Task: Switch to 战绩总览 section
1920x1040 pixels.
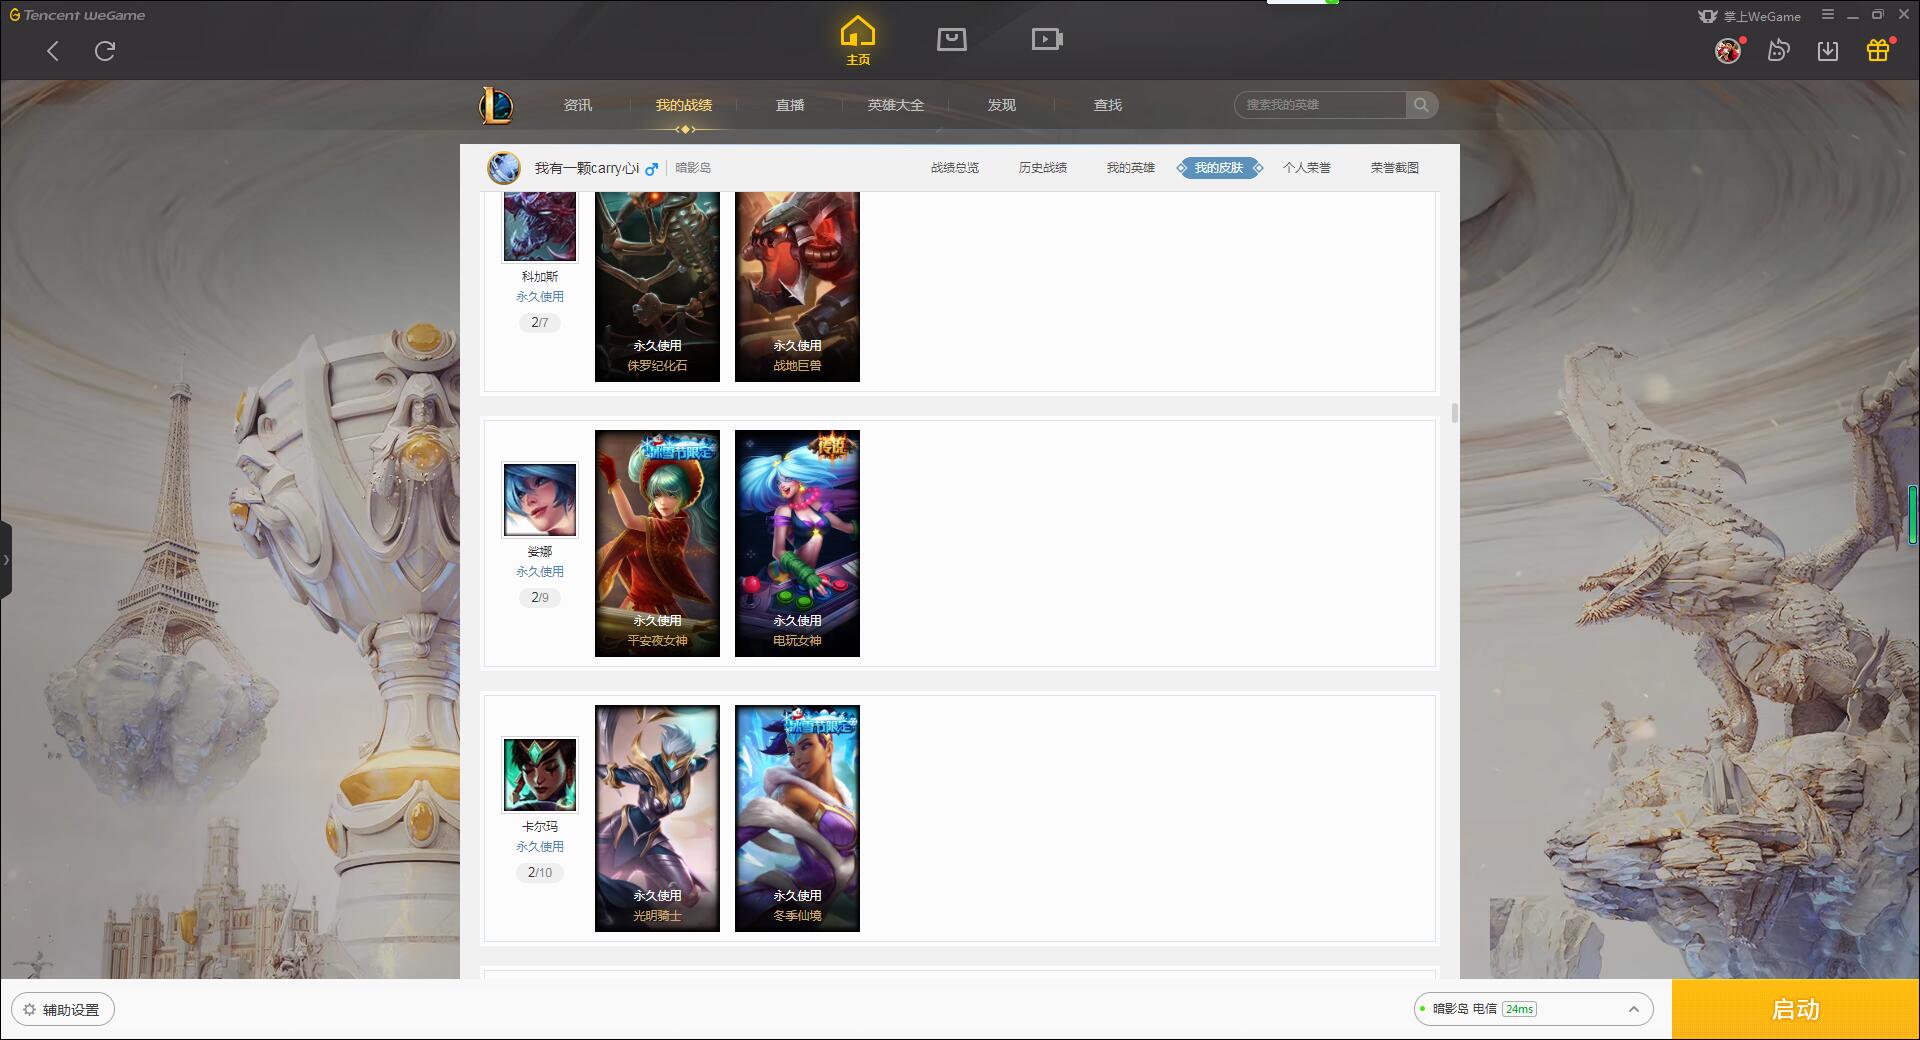Action: [955, 168]
